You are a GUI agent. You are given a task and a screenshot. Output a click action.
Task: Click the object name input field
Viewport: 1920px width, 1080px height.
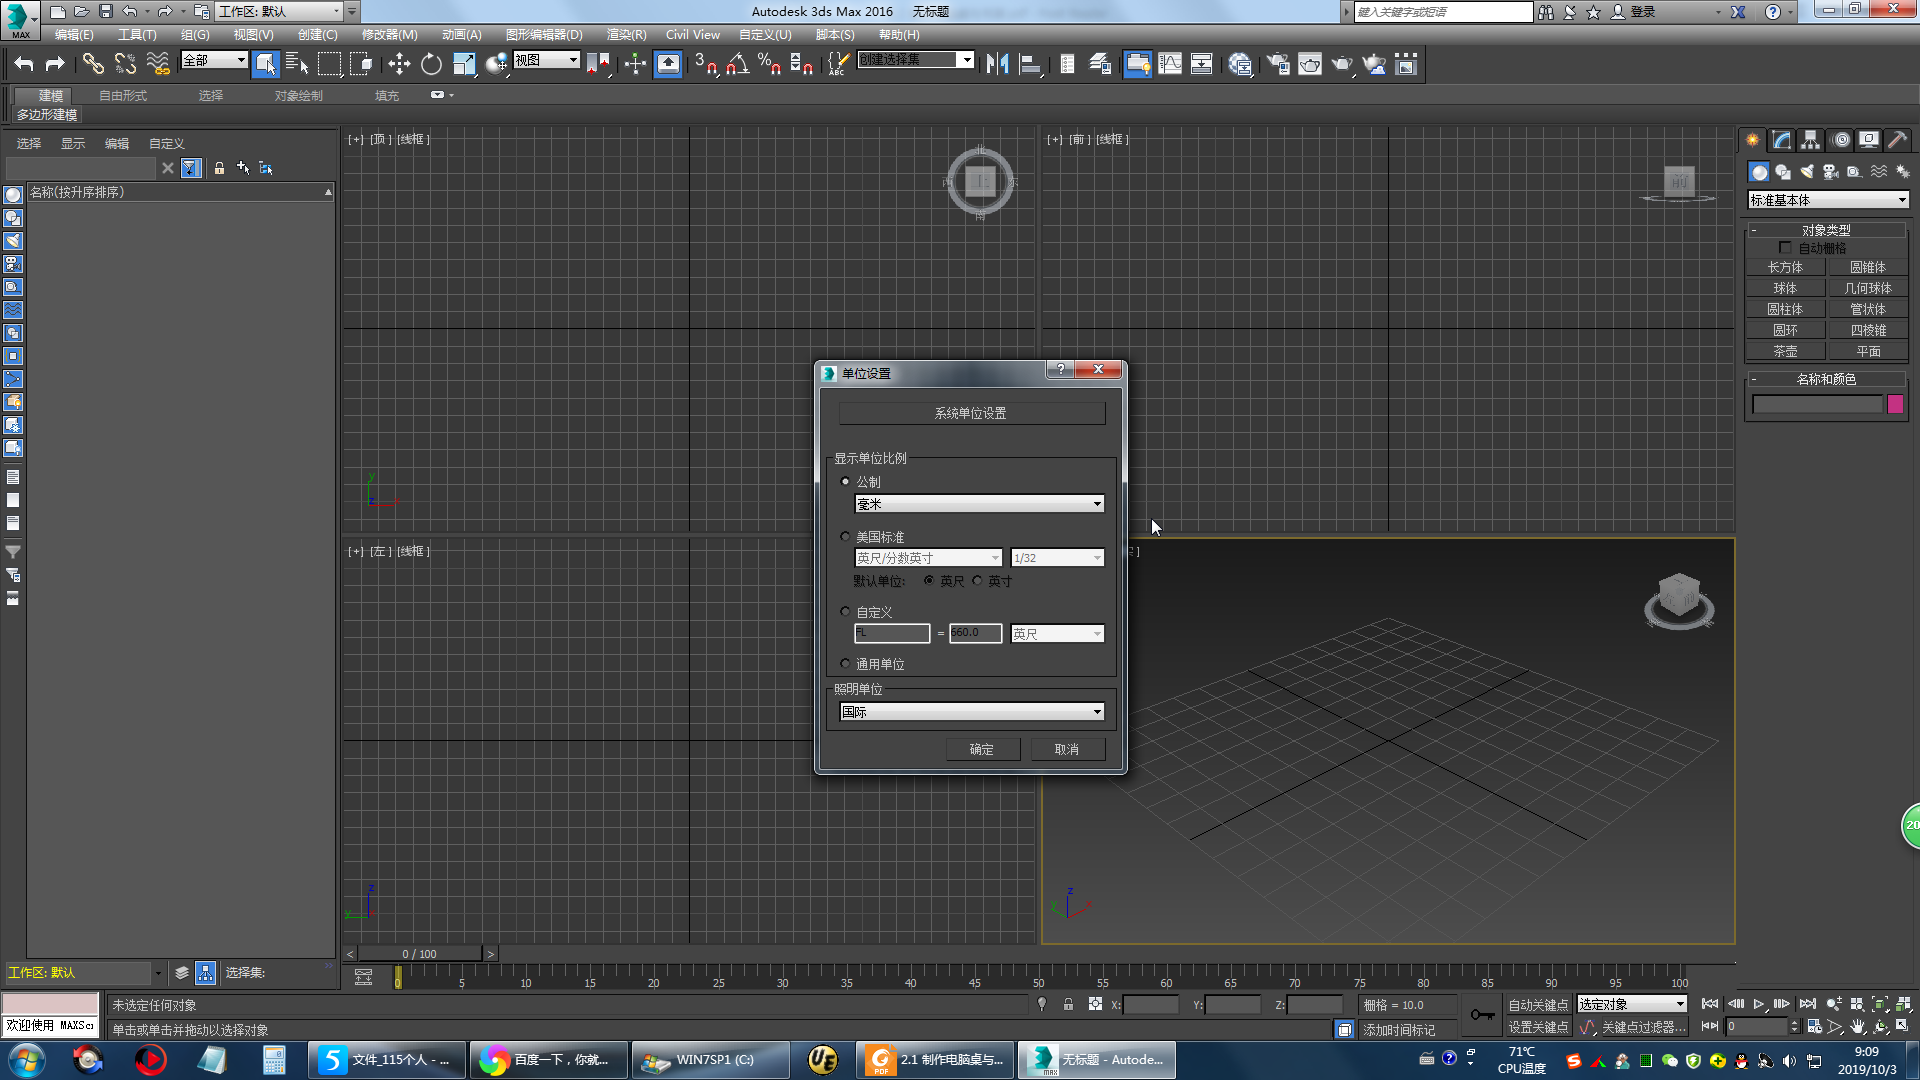[x=1817, y=404]
